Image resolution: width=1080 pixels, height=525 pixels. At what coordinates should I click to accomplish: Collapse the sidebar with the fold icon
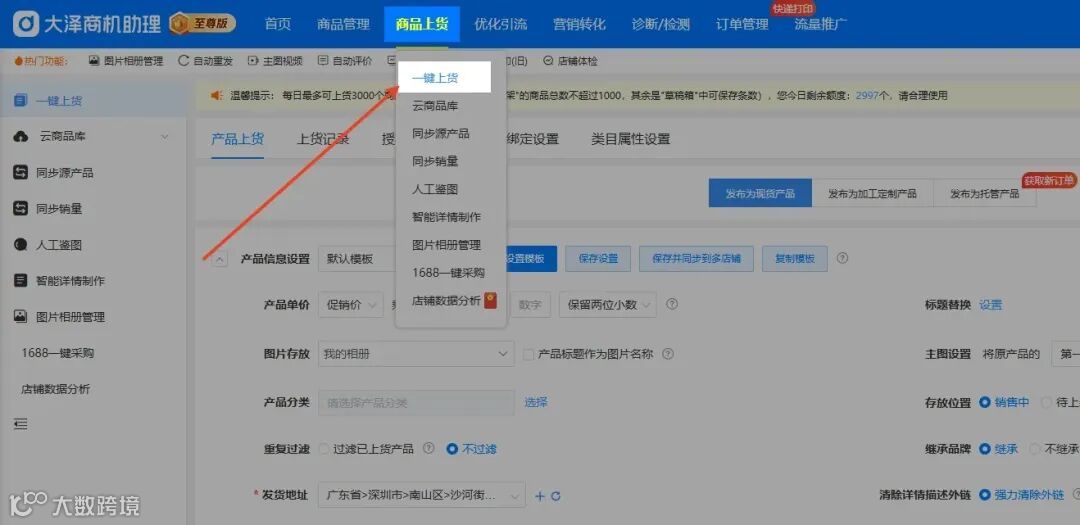point(21,424)
